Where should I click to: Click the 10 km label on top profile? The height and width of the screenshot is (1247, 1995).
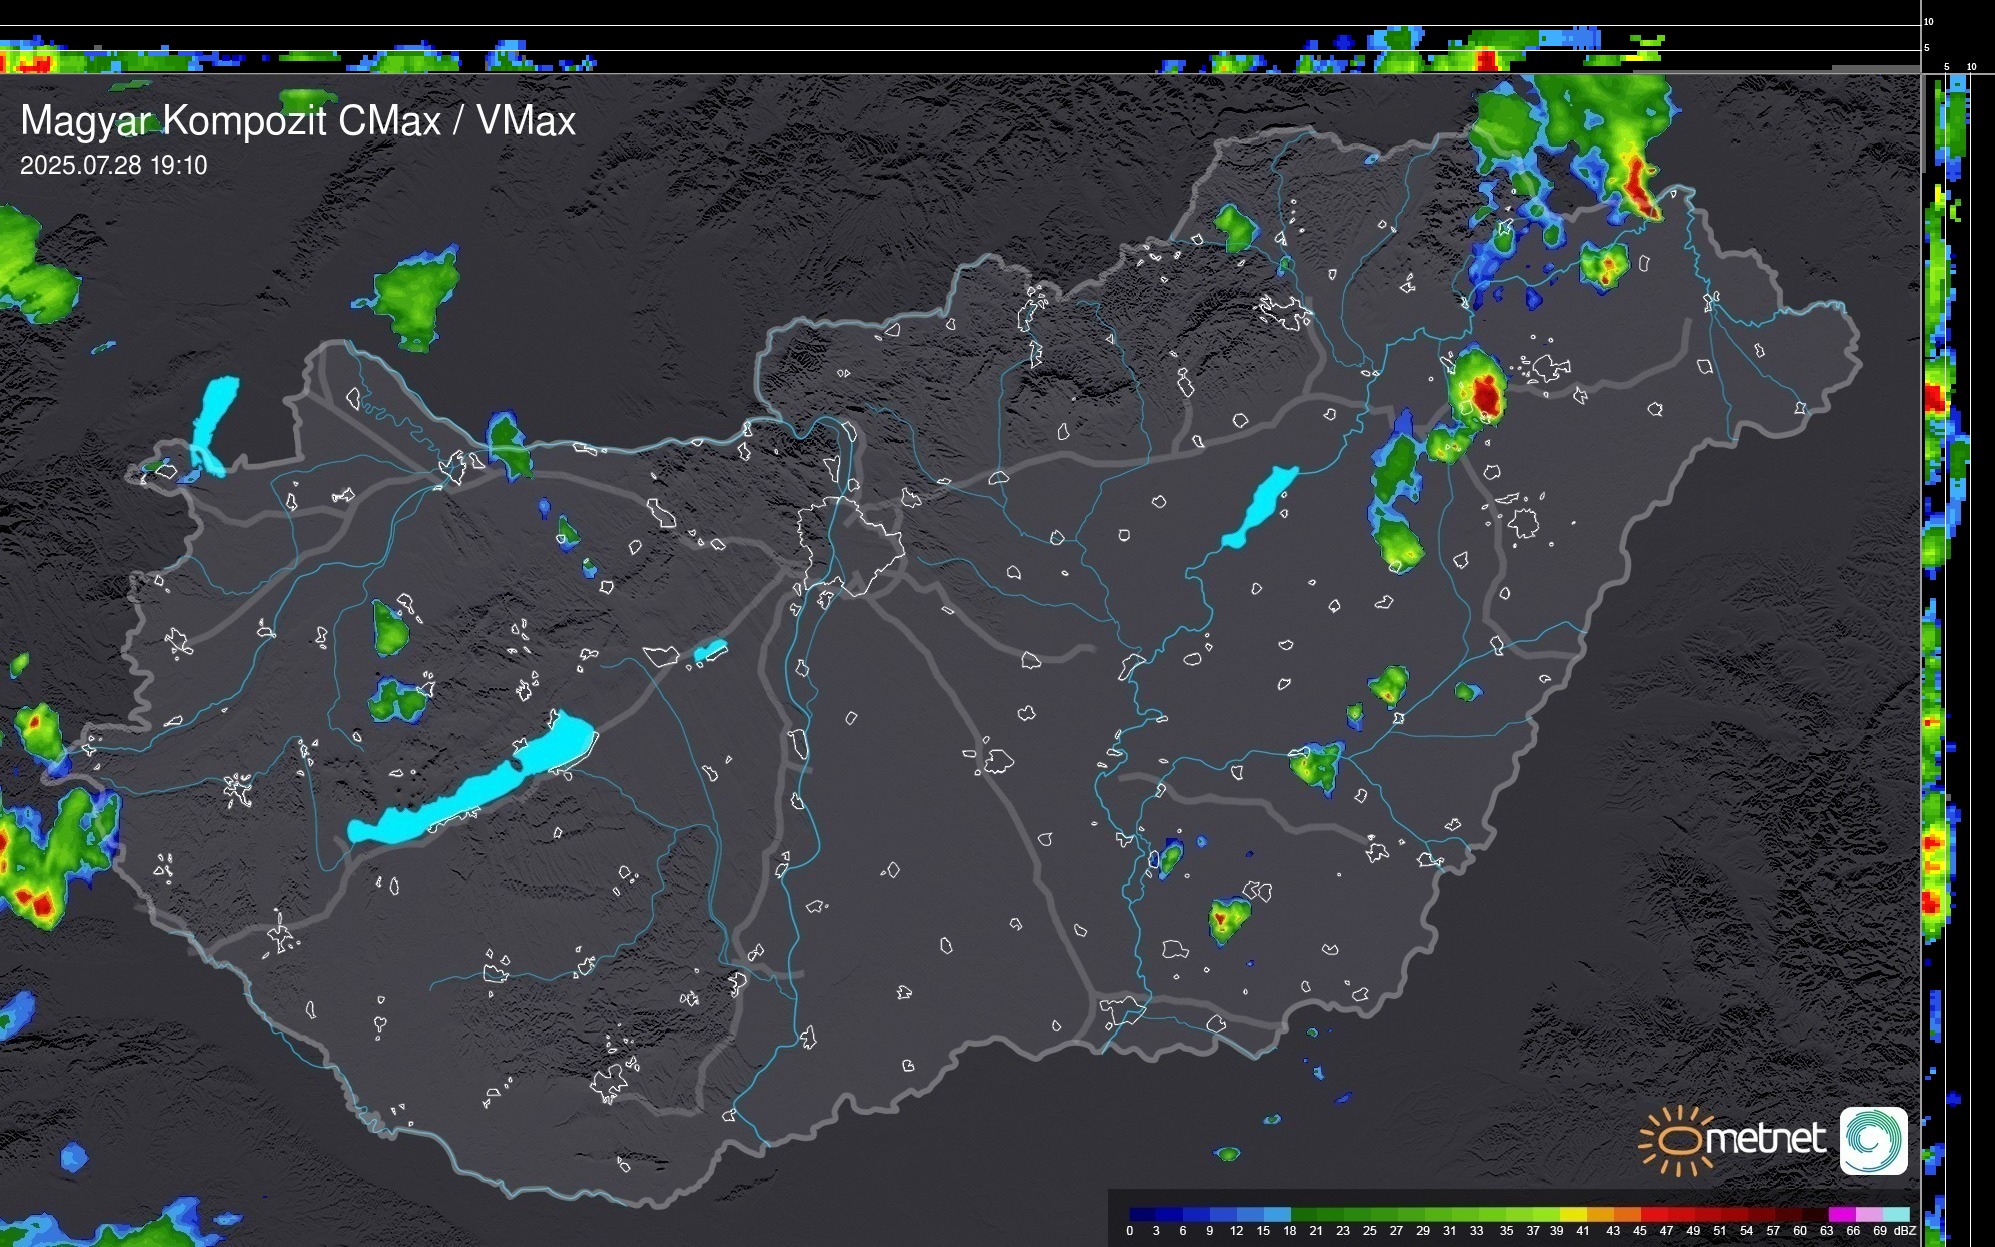(x=1929, y=21)
